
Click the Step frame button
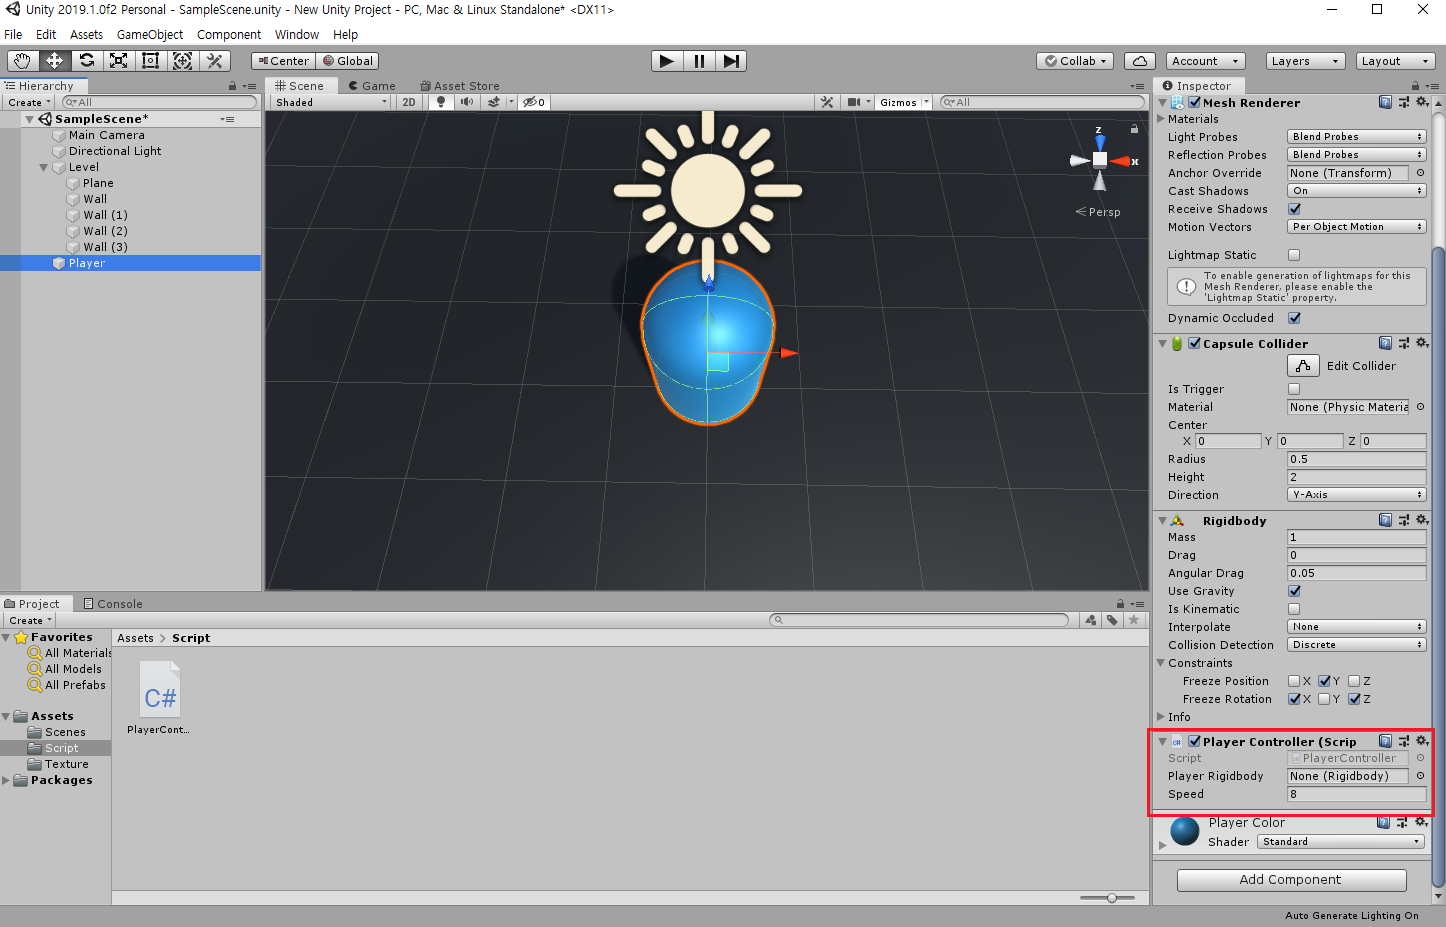point(731,61)
